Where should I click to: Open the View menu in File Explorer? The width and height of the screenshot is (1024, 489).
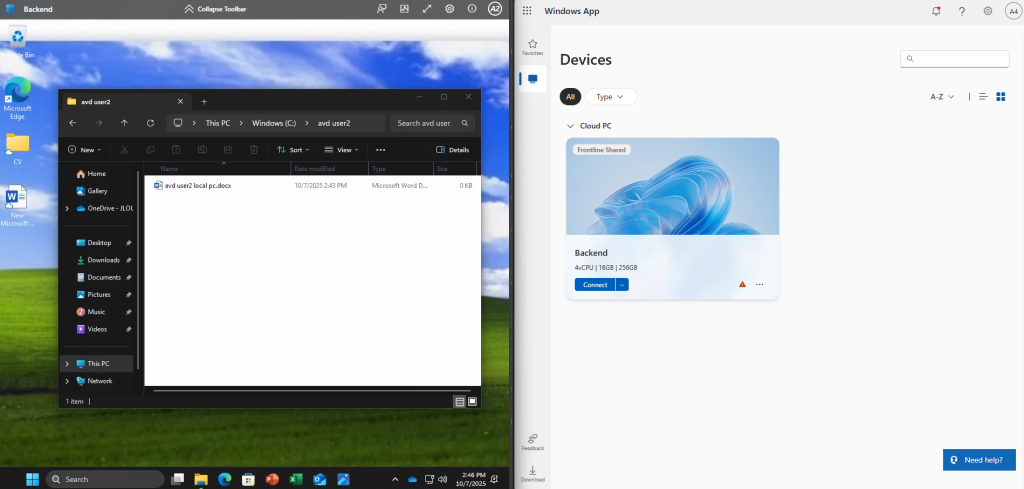pyautogui.click(x=341, y=150)
